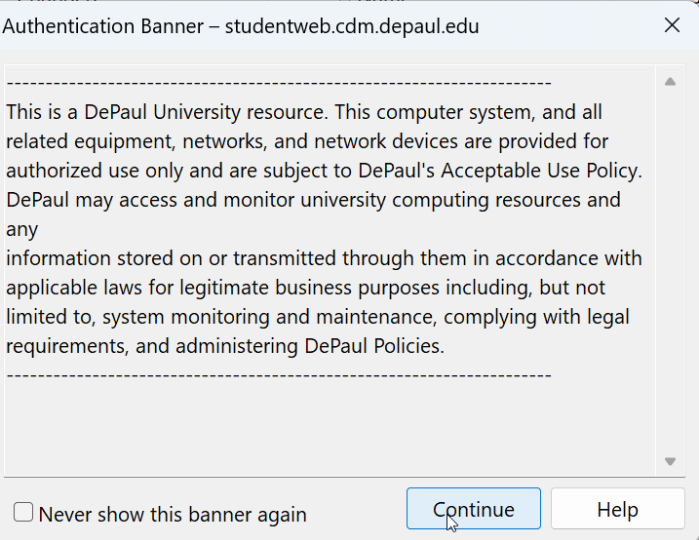Click the 'related equipment, networks' text line
The image size is (699, 540).
tap(307, 141)
